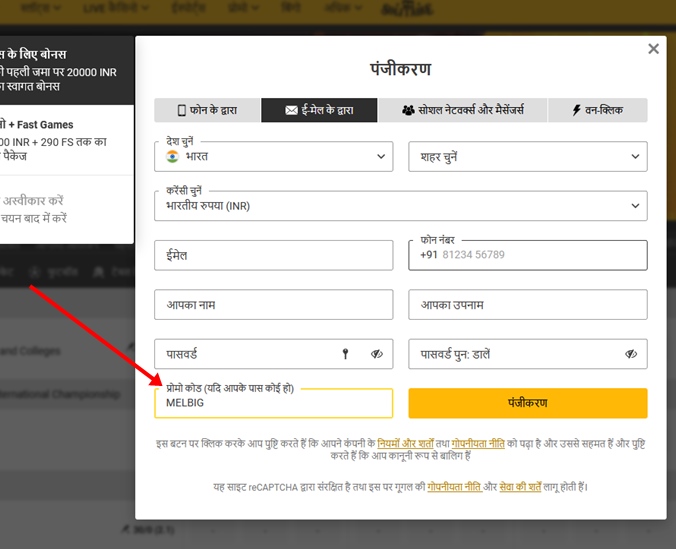The image size is (676, 549).
Task: Select the ई-मेल के द्वारा tab
Action: [319, 110]
